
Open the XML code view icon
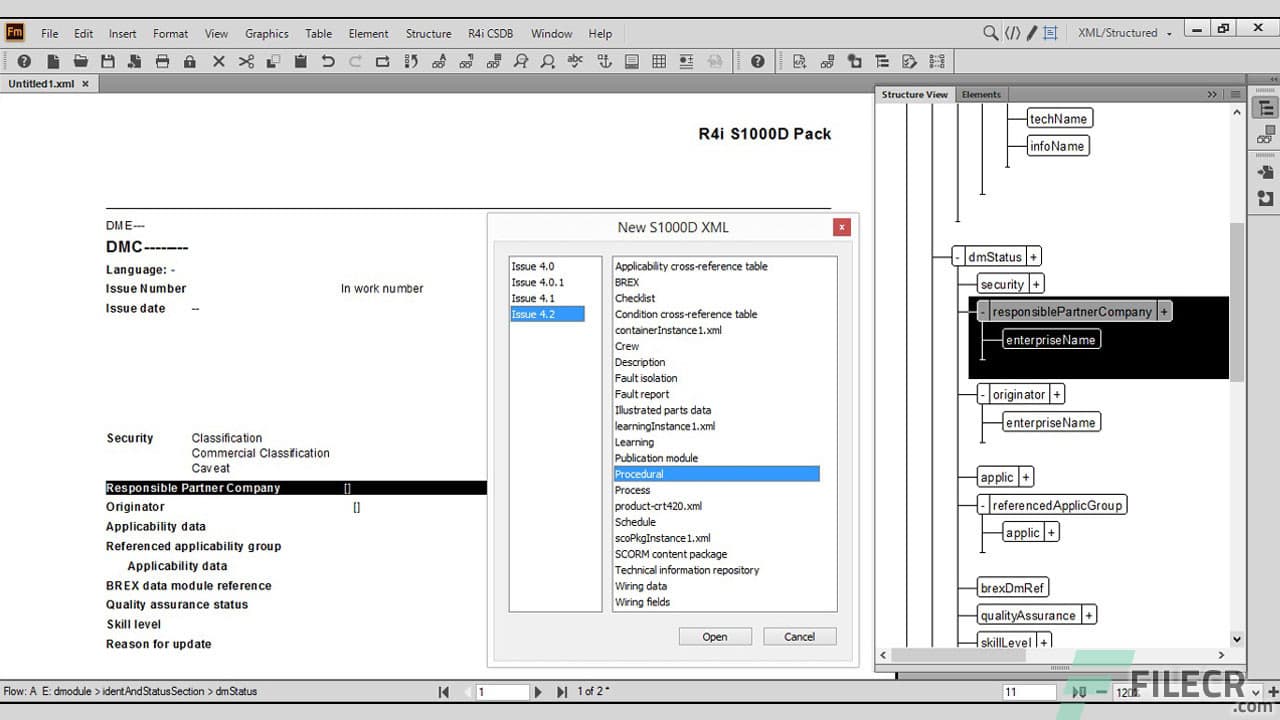tap(1012, 33)
